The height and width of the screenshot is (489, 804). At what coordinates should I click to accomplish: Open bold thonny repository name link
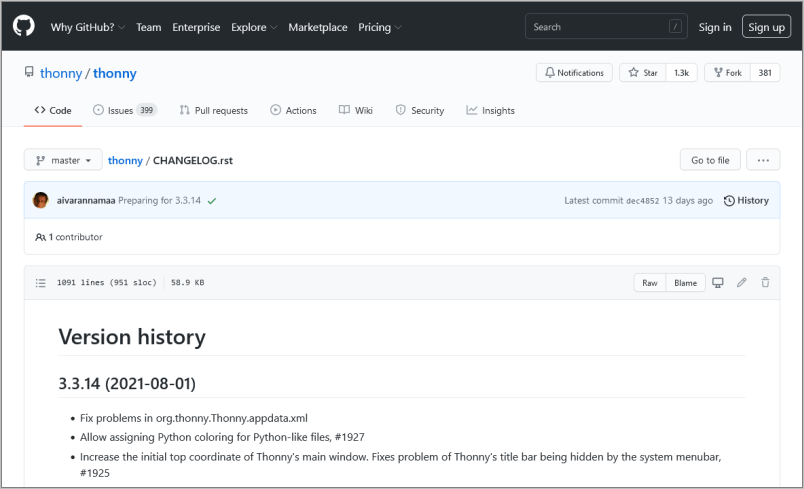[115, 73]
